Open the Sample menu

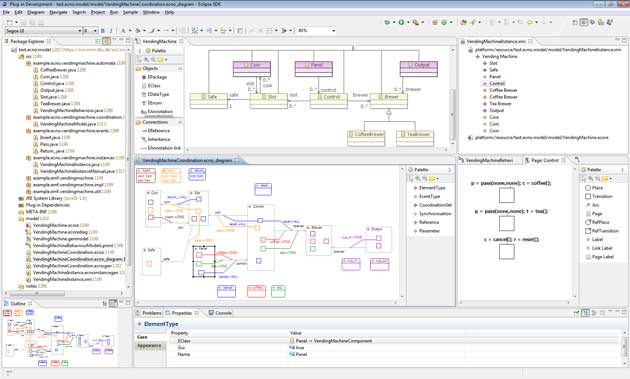[130, 12]
